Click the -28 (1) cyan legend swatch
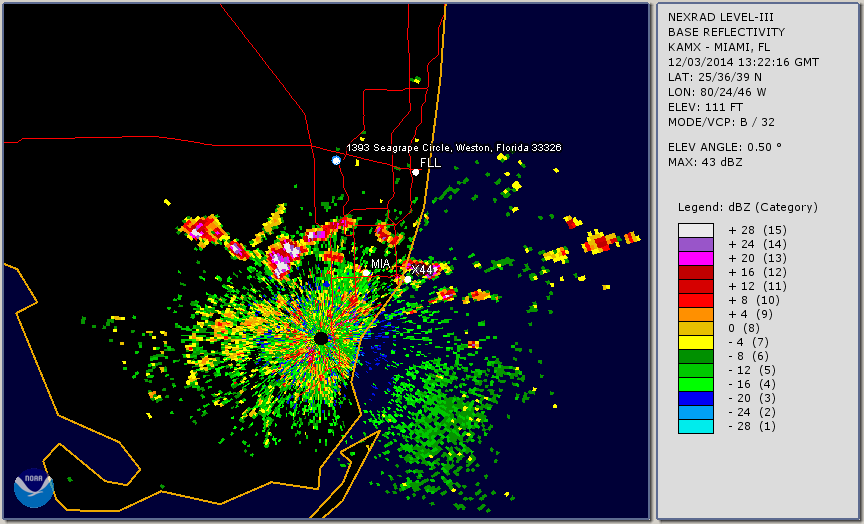The height and width of the screenshot is (524, 864). click(x=696, y=427)
